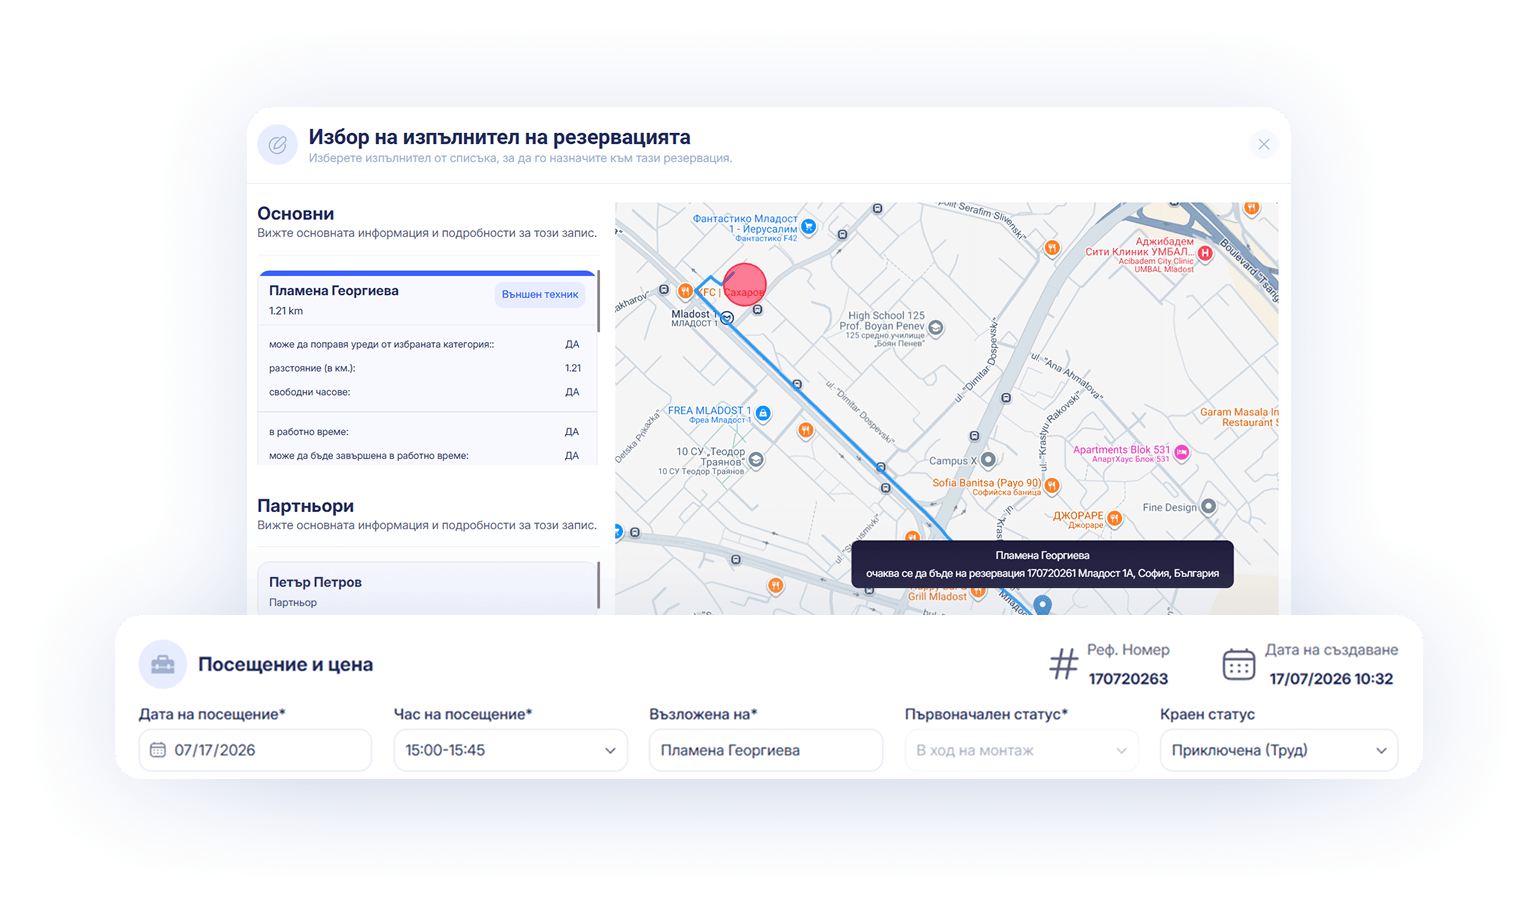Click the Пламена Георгиева map tooltip

tap(1042, 564)
